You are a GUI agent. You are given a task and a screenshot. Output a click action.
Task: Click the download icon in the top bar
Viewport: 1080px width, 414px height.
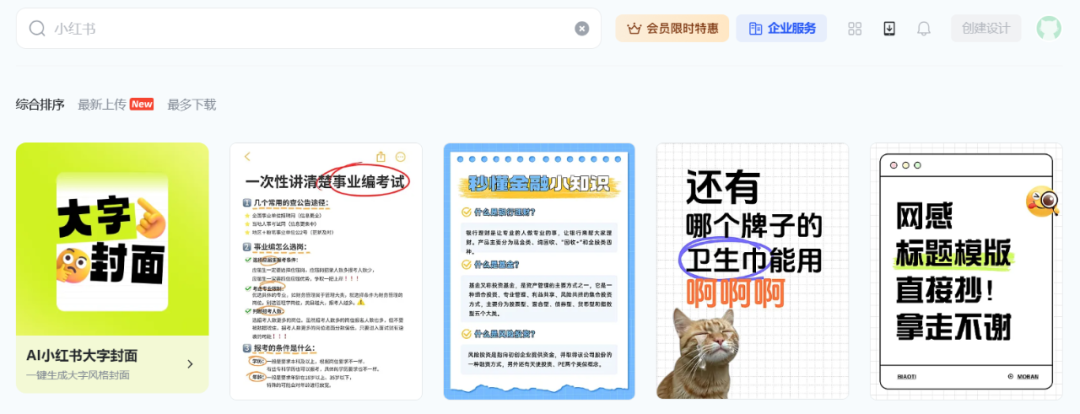coord(889,29)
